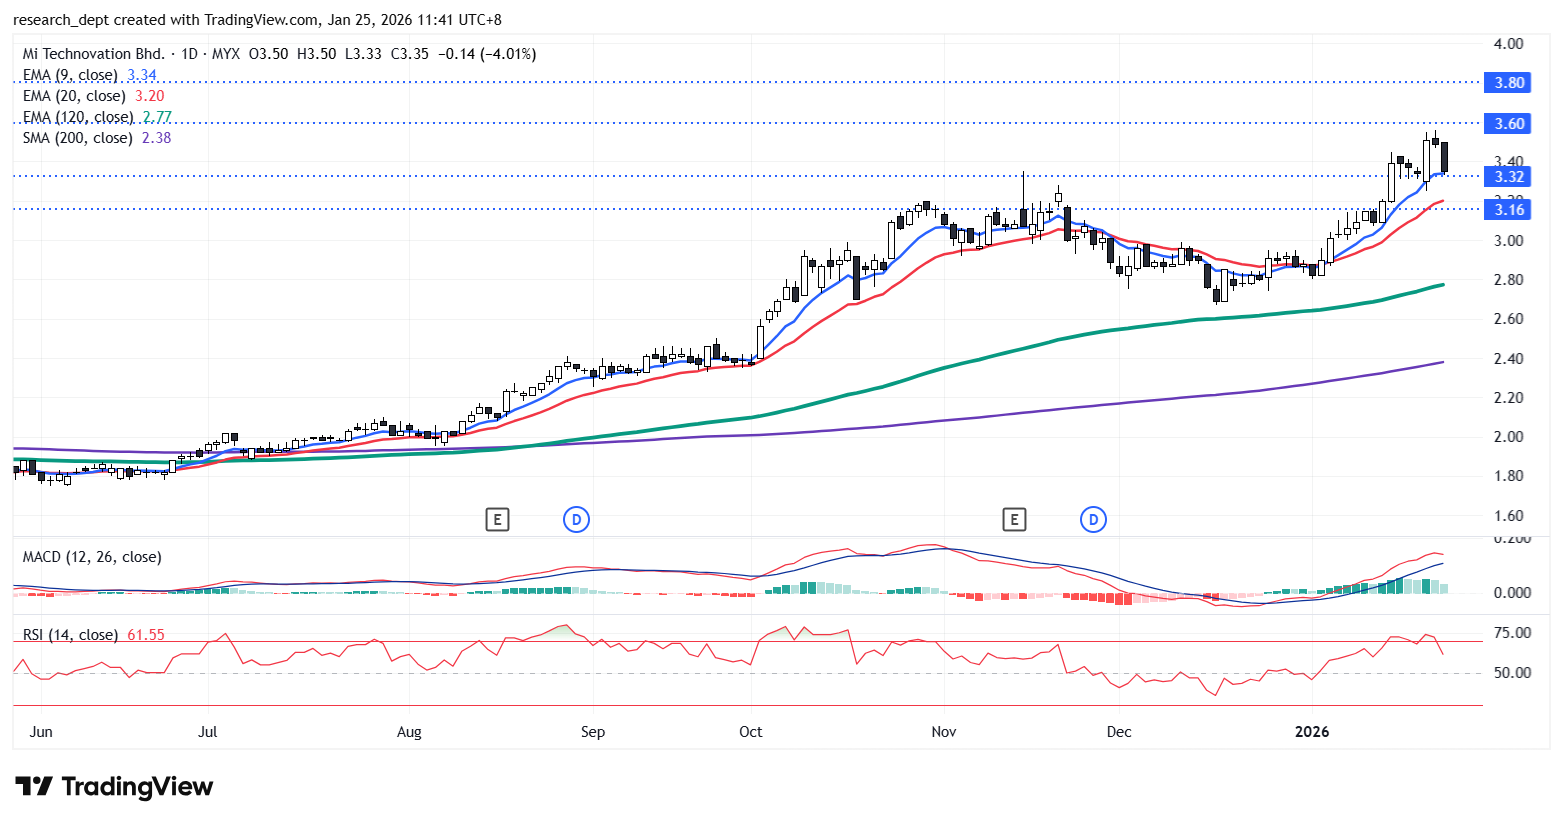Click the 2026 label on time axis
The height and width of the screenshot is (824, 1563).
coord(1311,732)
